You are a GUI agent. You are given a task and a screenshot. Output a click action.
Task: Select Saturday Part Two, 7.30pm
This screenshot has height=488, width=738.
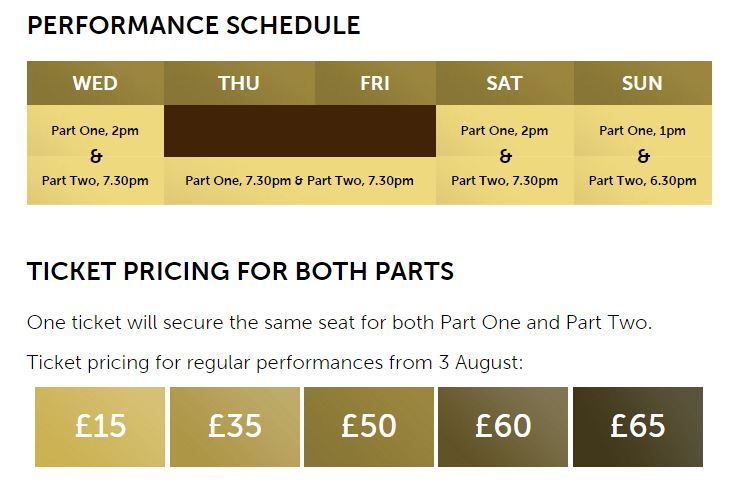coord(505,181)
